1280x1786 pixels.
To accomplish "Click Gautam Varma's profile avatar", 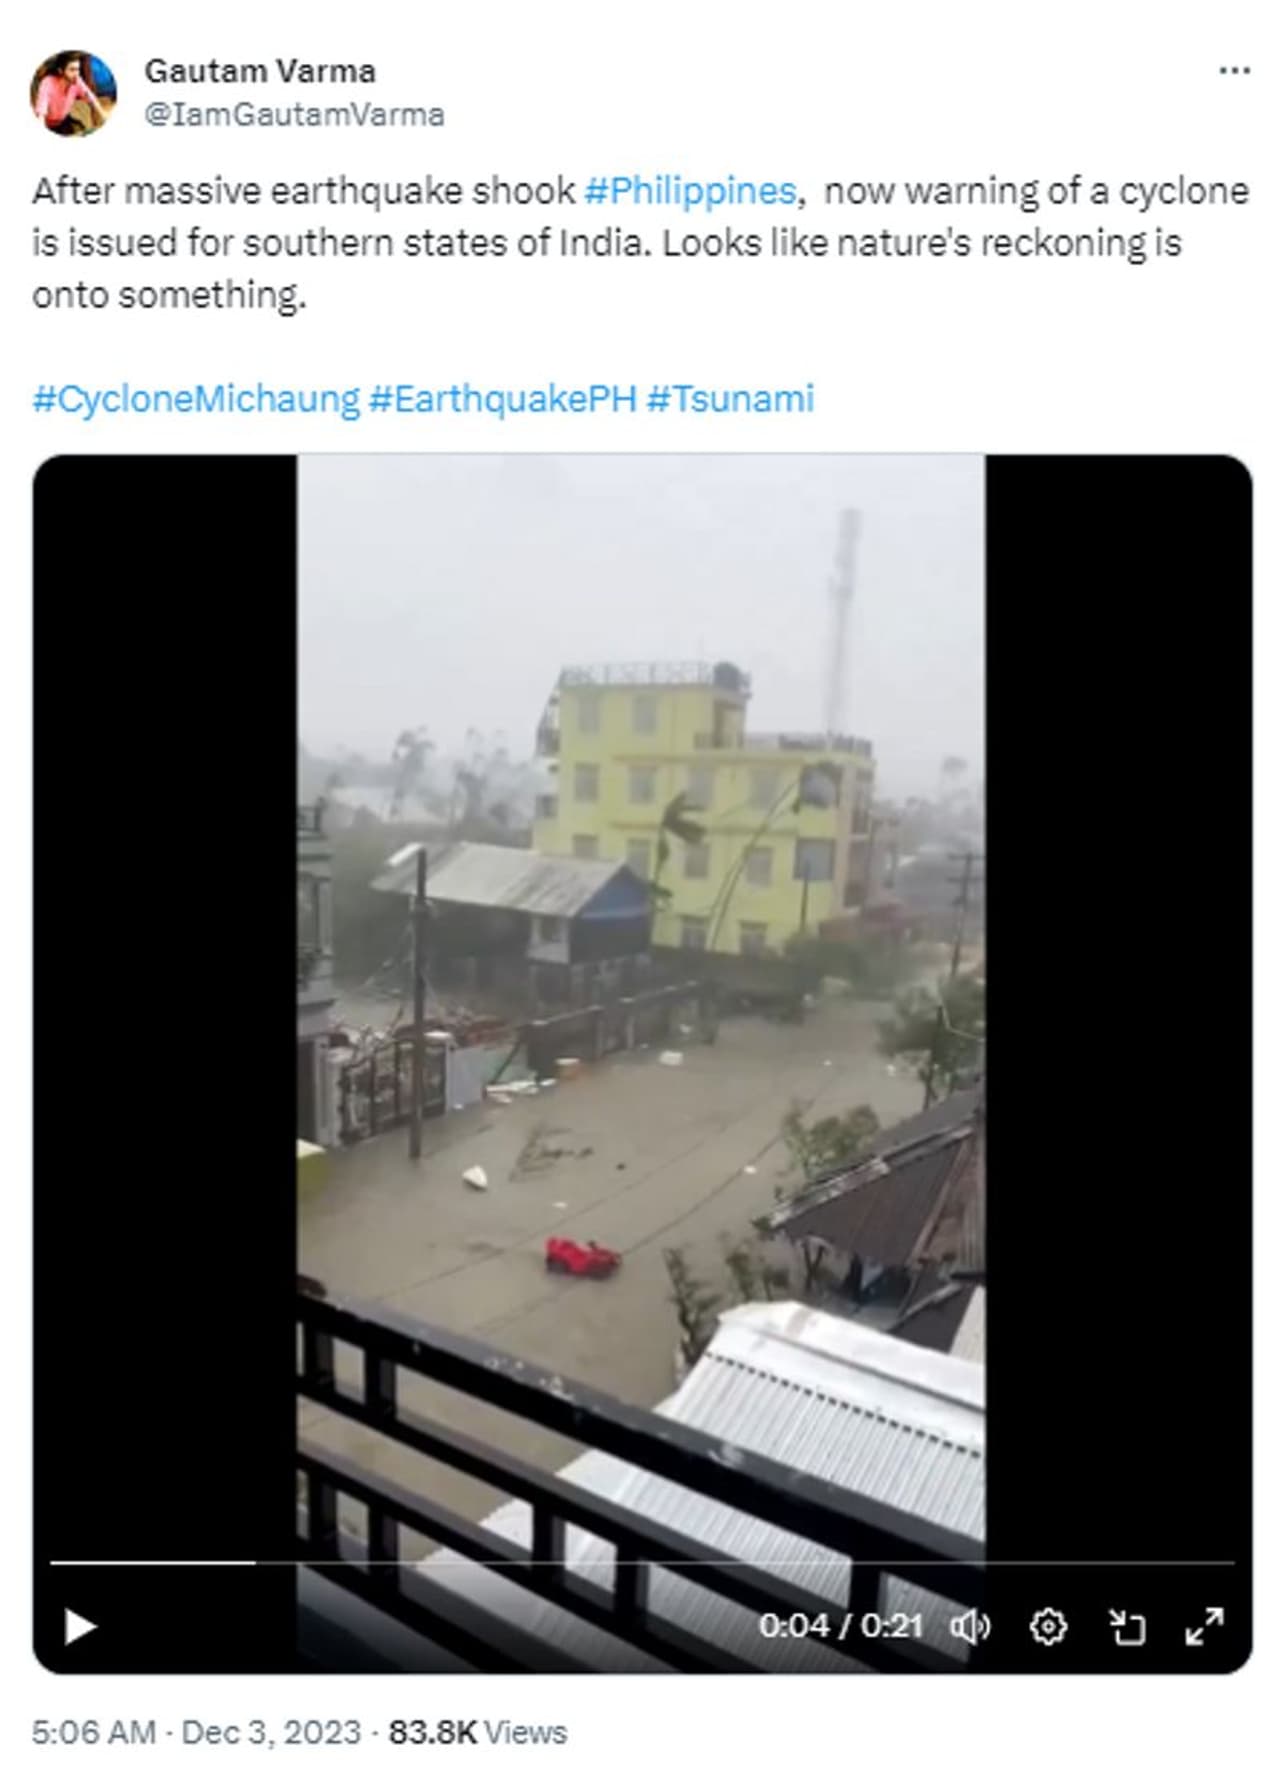I will coord(73,92).
